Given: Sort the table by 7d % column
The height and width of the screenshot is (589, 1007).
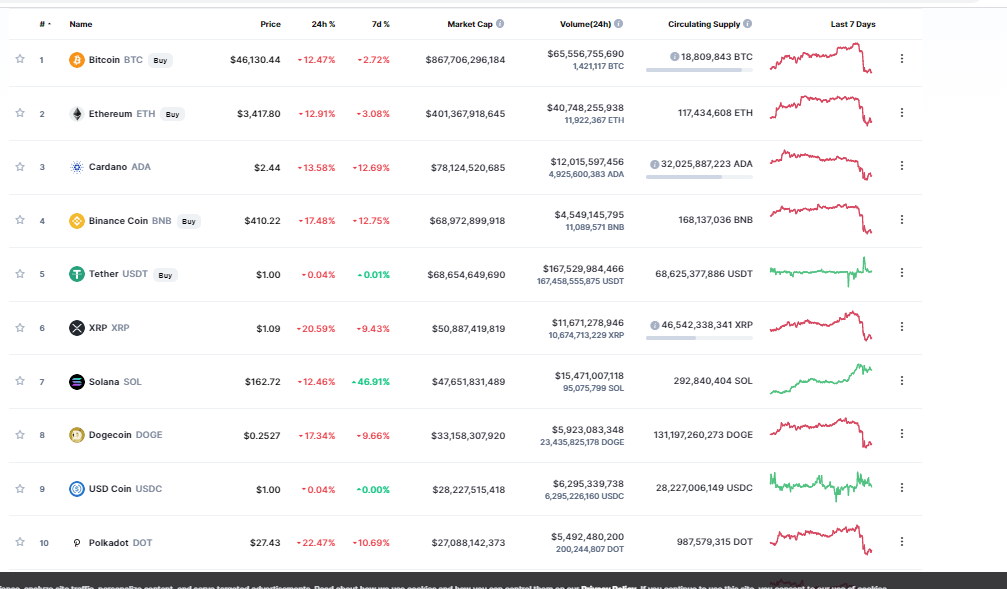Looking at the screenshot, I should click(x=381, y=24).
